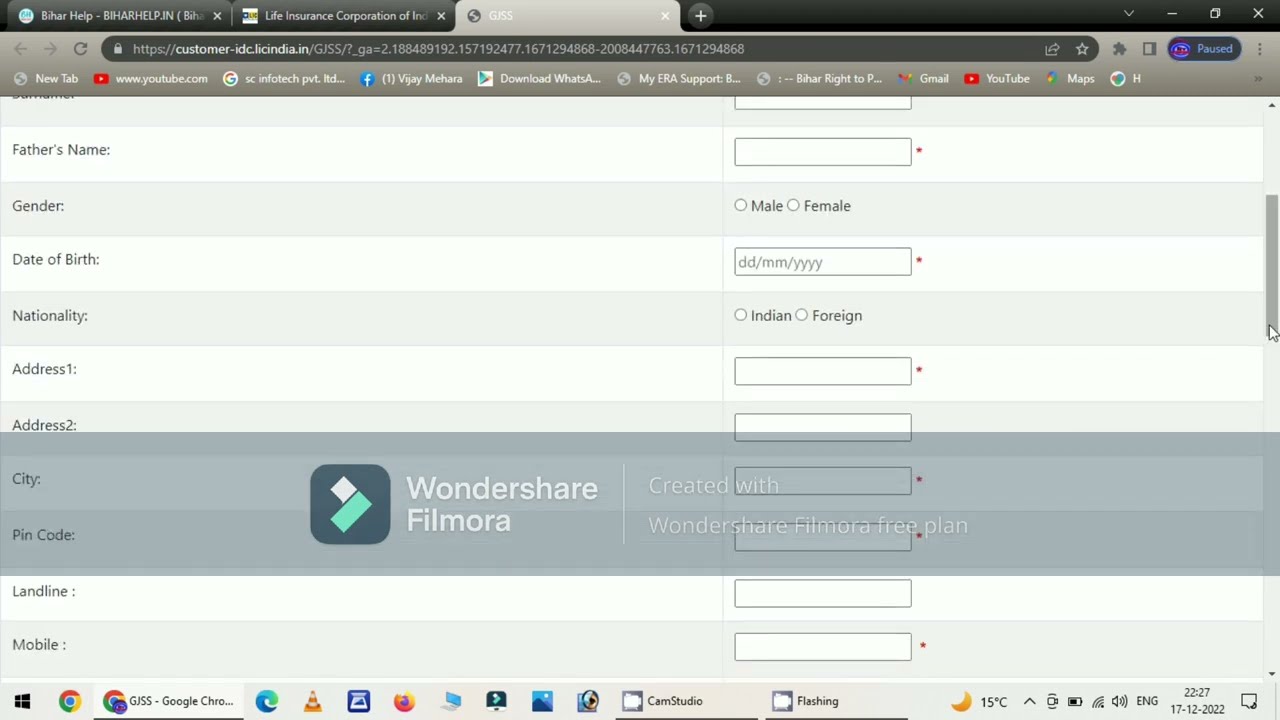Open network Wi-Fi tray icon
Image resolution: width=1280 pixels, height=720 pixels.
1098,701
